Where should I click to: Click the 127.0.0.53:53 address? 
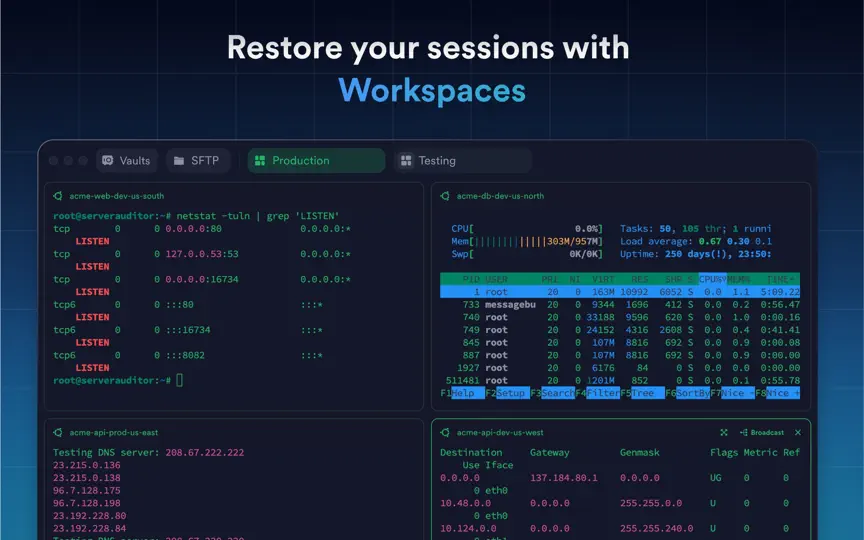202,254
